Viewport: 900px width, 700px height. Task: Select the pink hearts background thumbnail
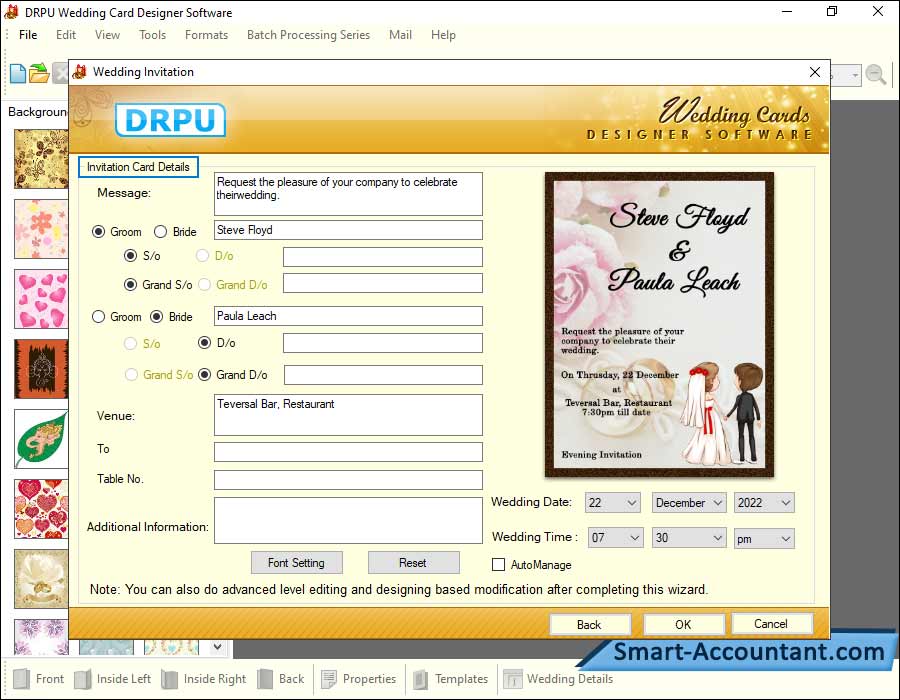(41, 299)
